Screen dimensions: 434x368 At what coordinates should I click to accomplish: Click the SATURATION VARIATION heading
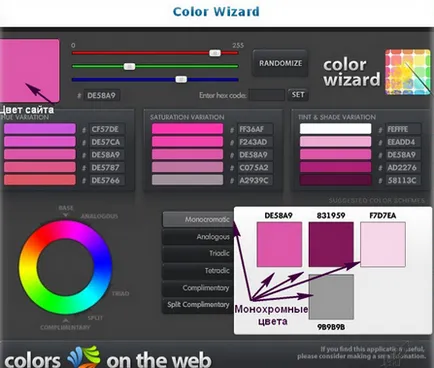187,117
